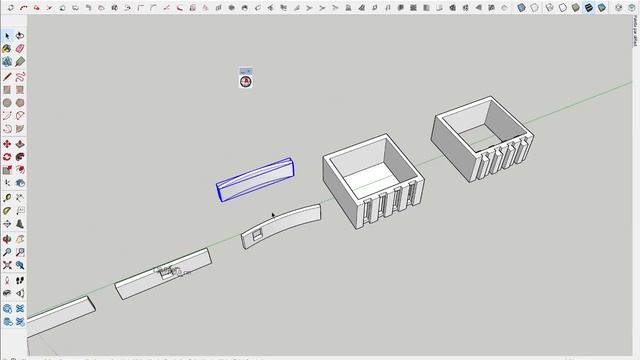640x360 pixels.
Task: Select the Protractor tool
Action: (7, 211)
